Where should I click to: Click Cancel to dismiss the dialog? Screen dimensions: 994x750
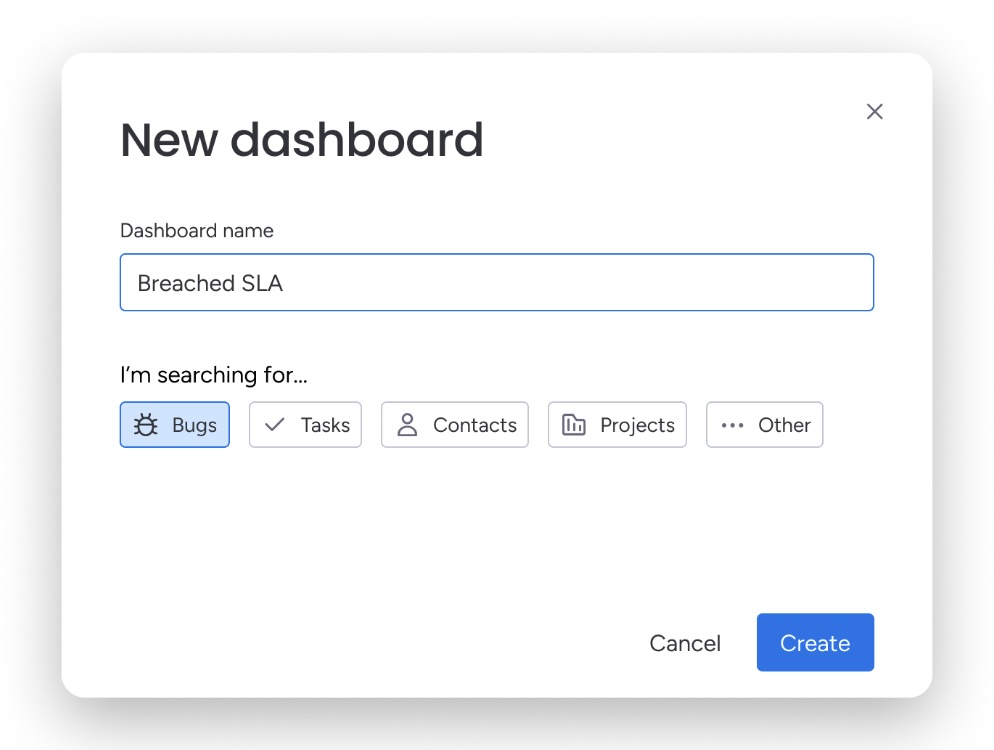(684, 642)
